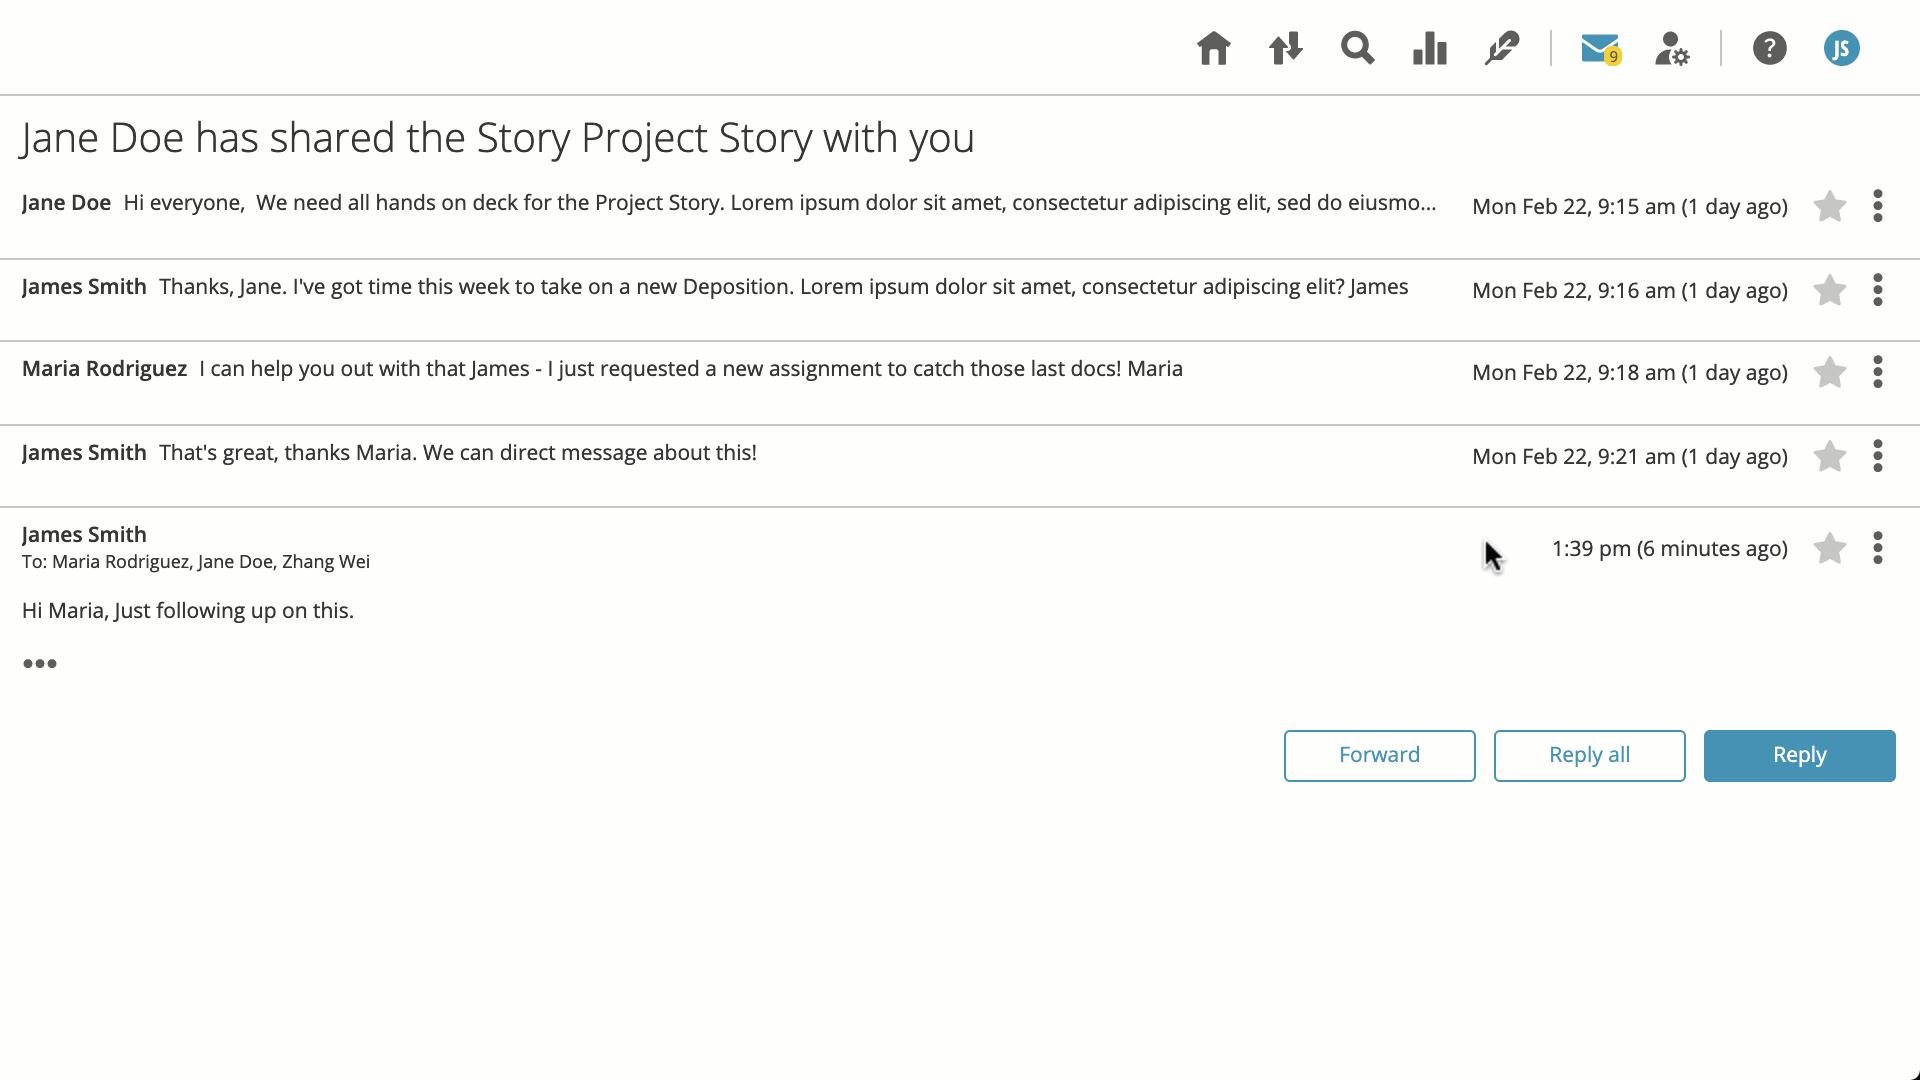Open the Analytics/Reports icon
Image resolution: width=1920 pixels, height=1080 pixels.
[1431, 47]
